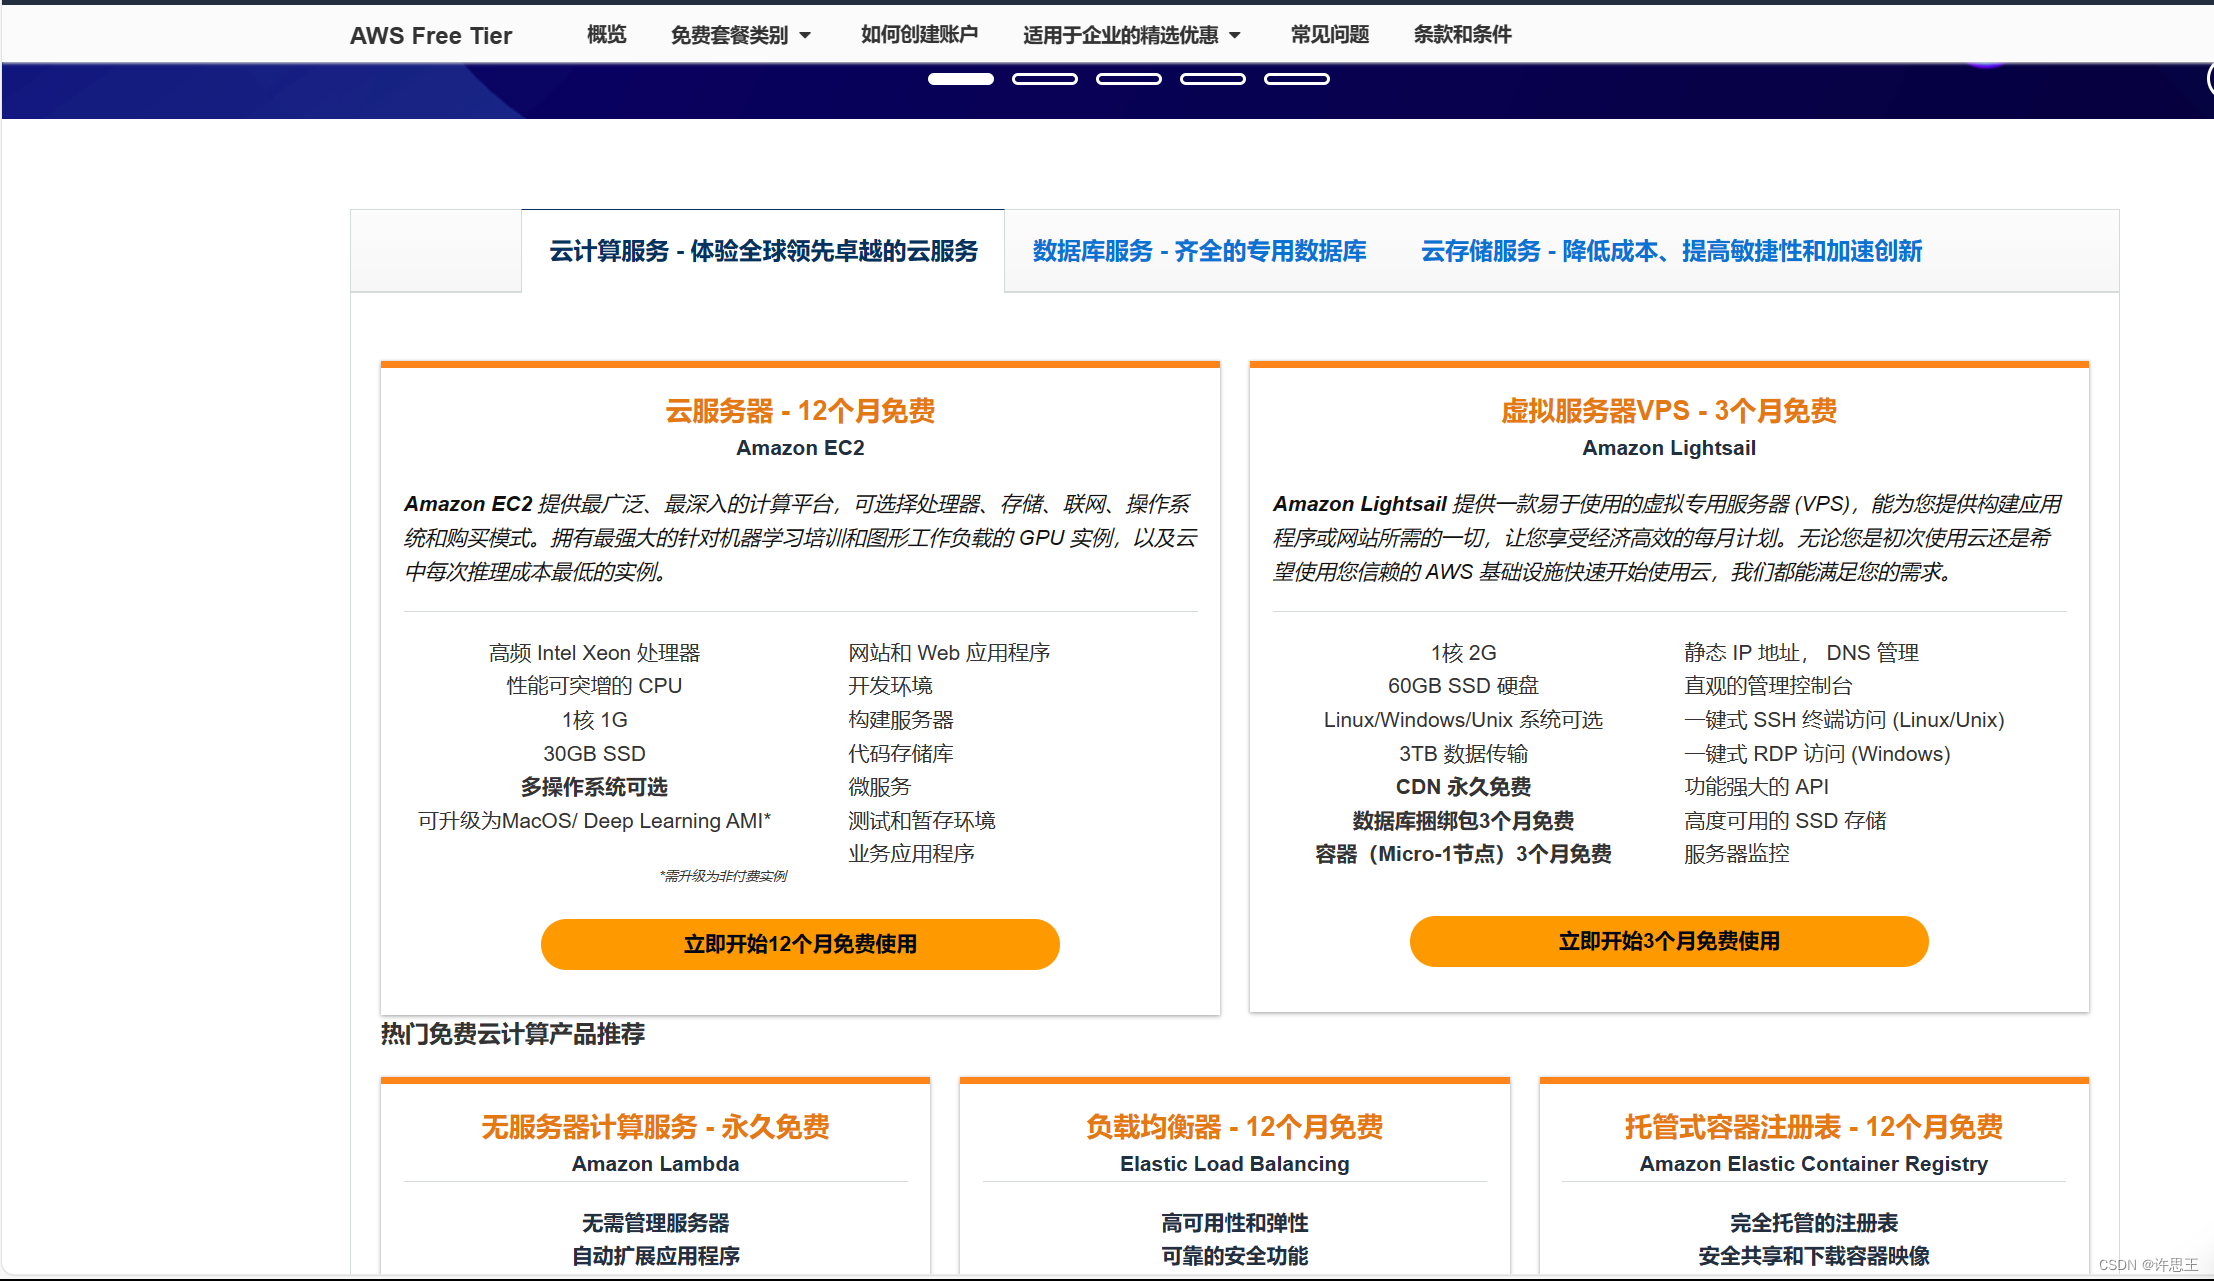
Task: Select 多操作系统可选 bold text
Action: click(x=594, y=787)
